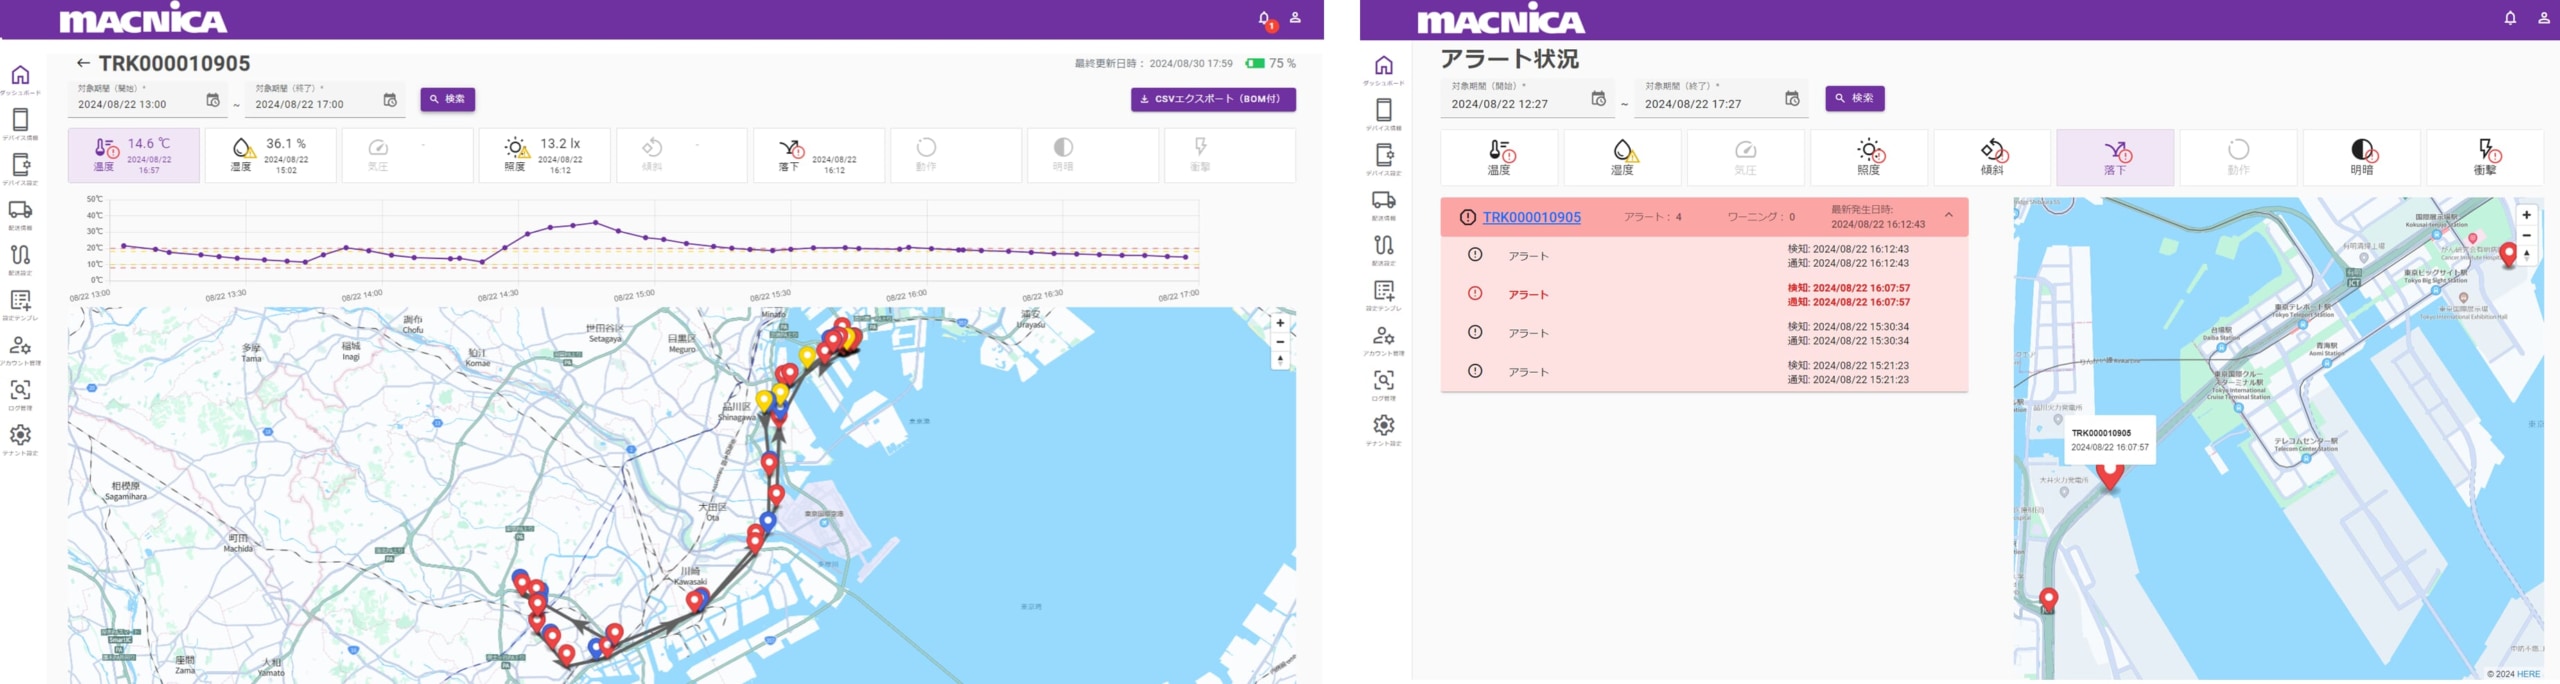Select alert row detected 2024/08/22 16:12:43
Viewport: 2560px width, 684px height.
(x=1704, y=256)
